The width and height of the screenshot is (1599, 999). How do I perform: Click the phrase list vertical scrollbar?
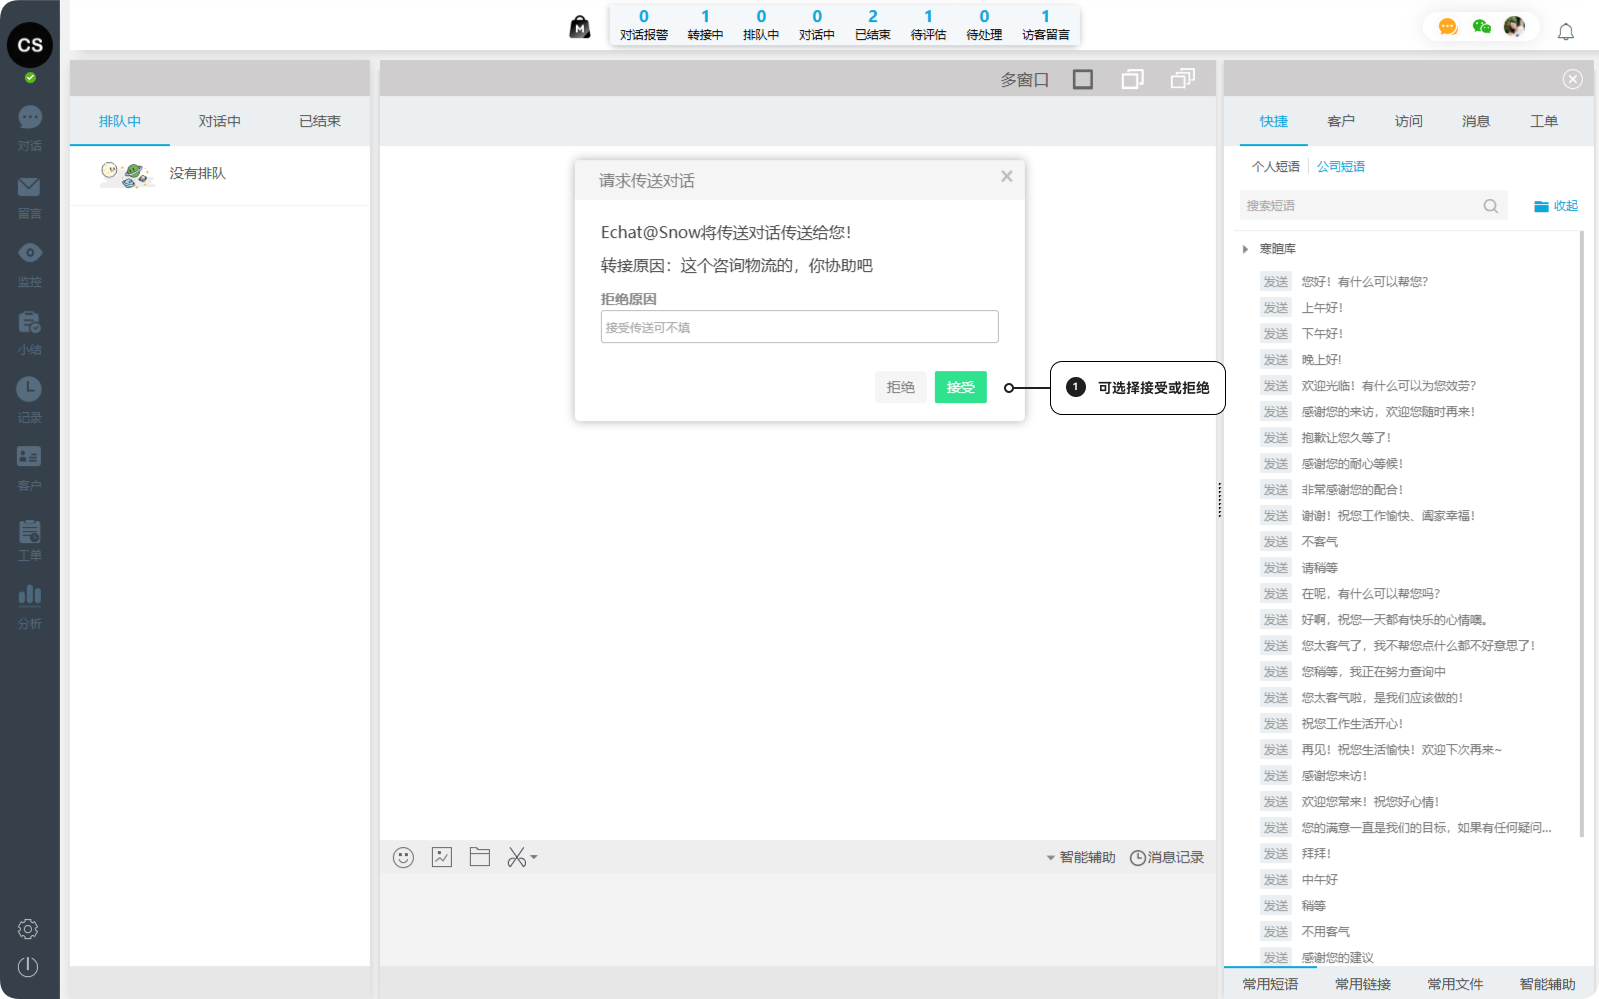(x=1581, y=530)
